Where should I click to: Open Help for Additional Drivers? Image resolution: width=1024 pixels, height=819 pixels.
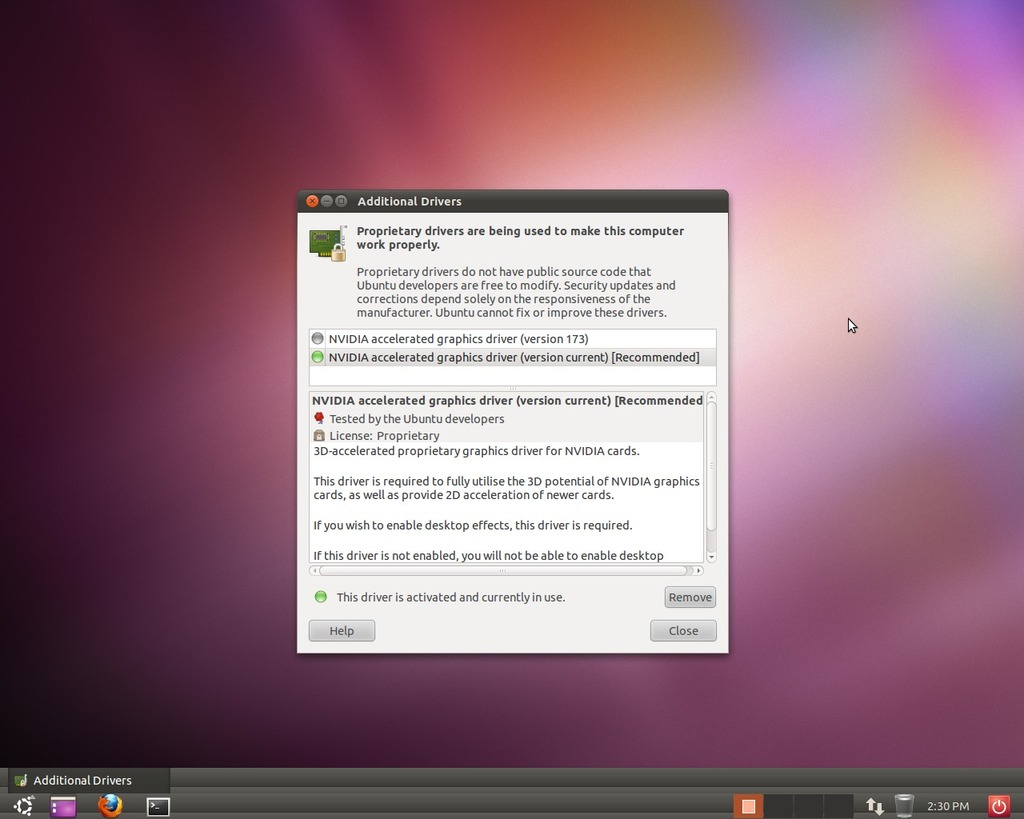click(x=342, y=631)
